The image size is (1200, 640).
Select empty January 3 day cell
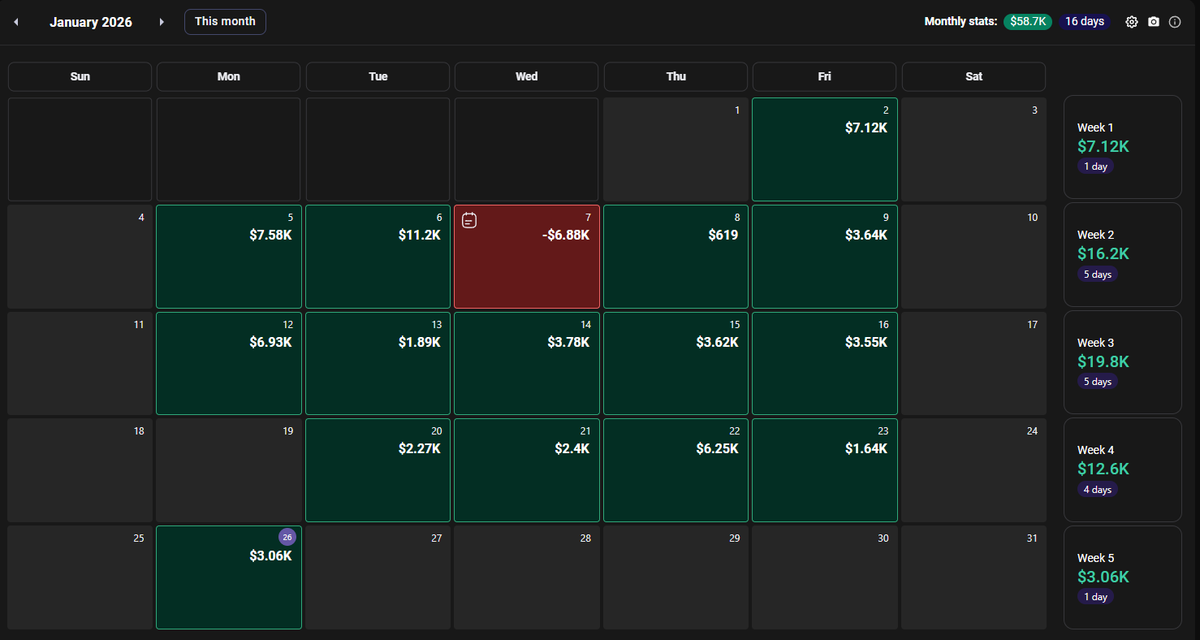click(974, 149)
